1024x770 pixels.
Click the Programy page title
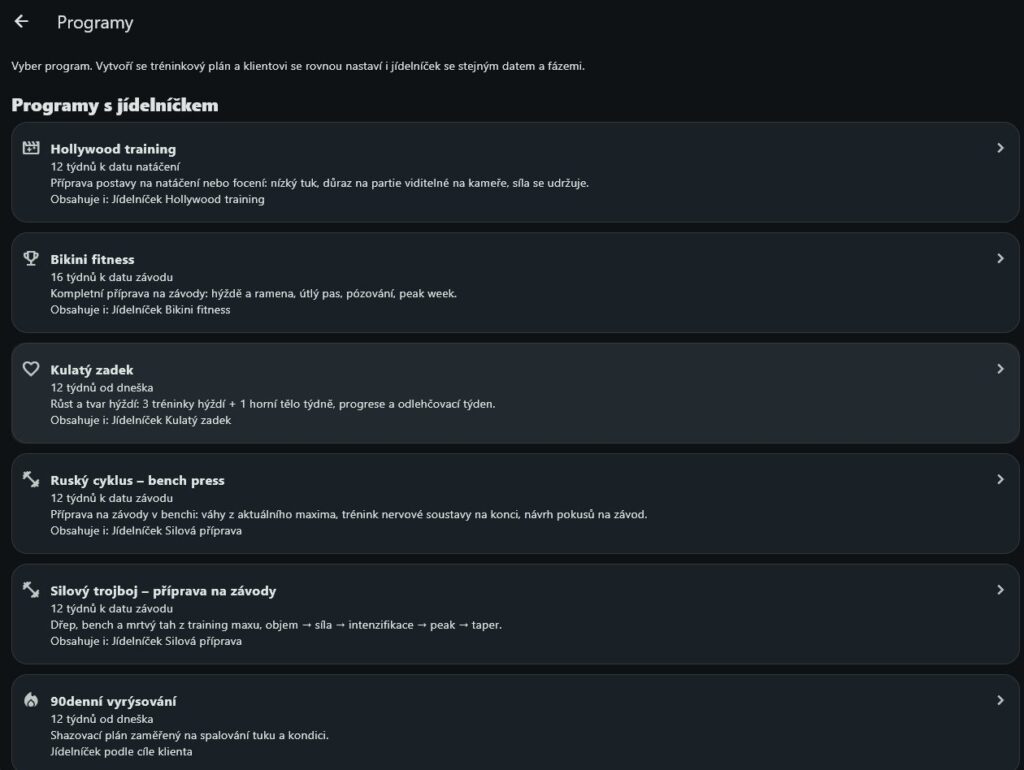click(95, 22)
